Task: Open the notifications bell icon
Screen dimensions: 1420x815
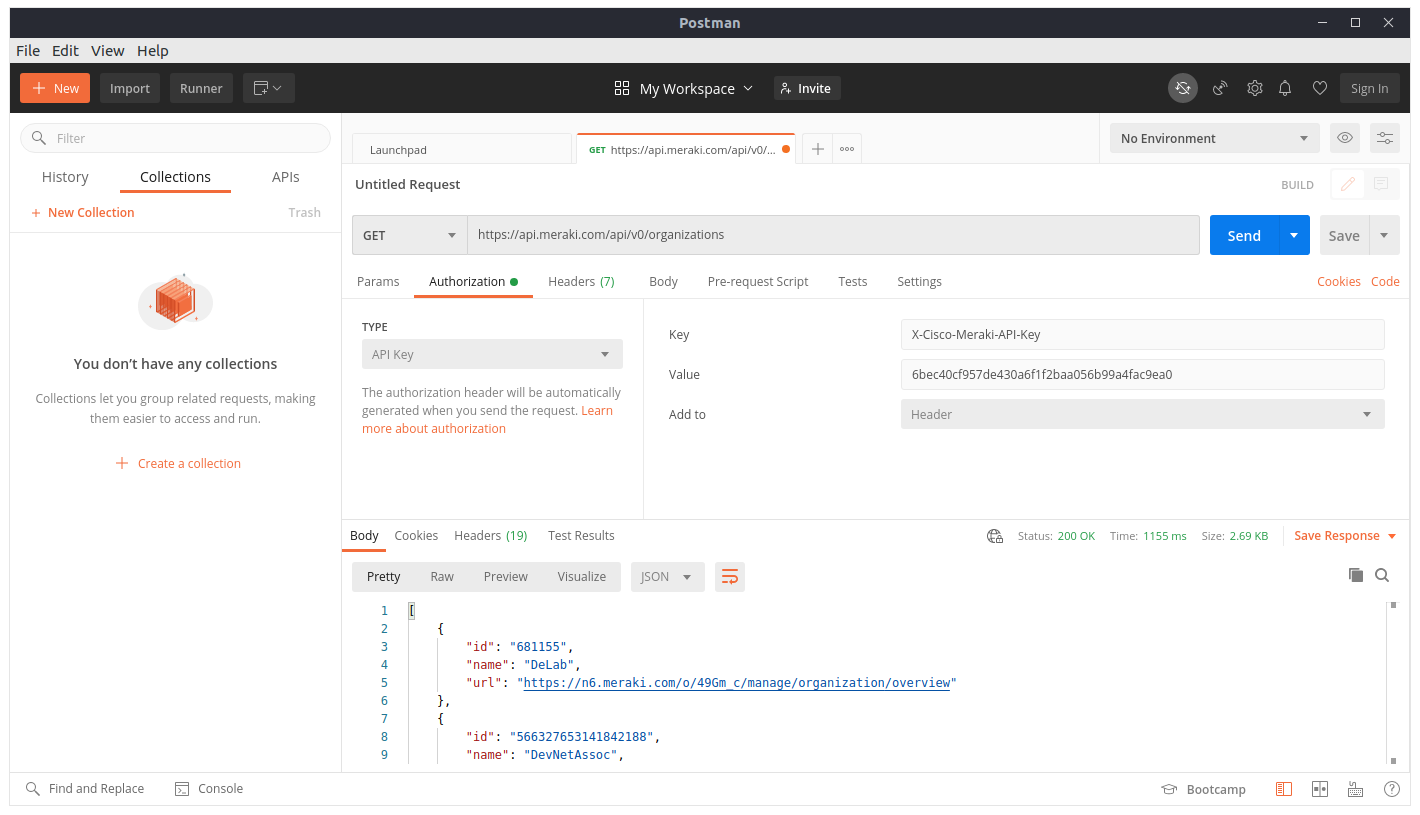Action: tap(1285, 88)
